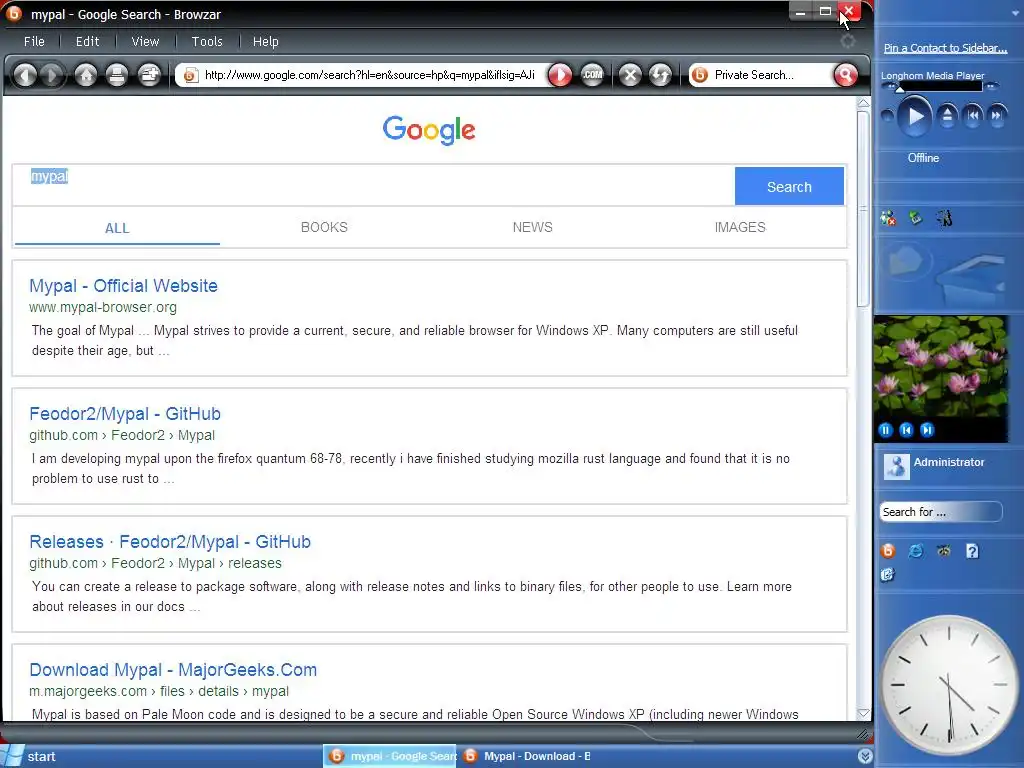Open Download Mypal - MajorGeeks.Com result

point(173,670)
